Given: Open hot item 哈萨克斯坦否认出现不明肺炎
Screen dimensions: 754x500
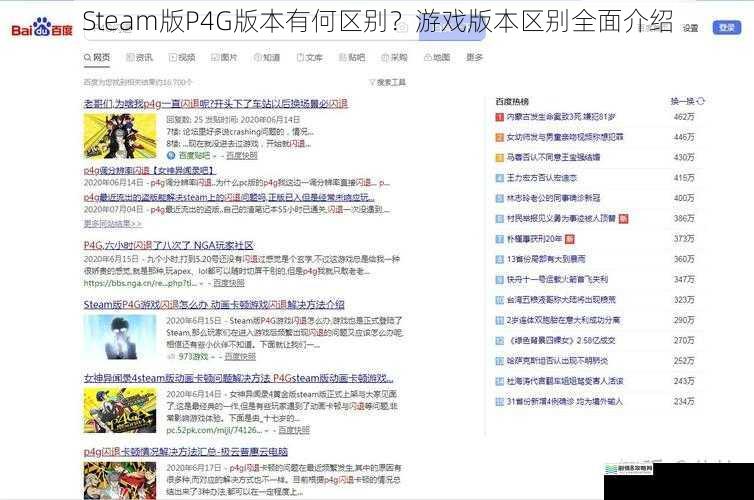Looking at the screenshot, I should point(557,361).
